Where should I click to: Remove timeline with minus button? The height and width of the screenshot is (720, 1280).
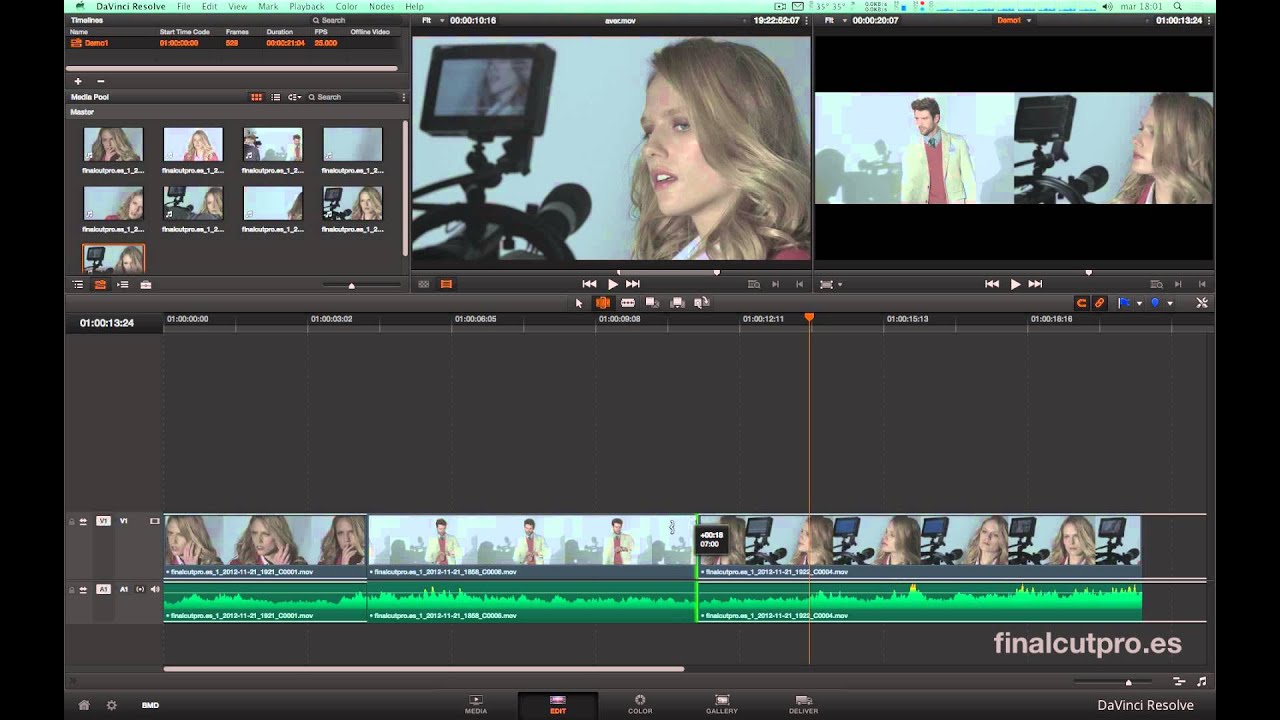[100, 81]
